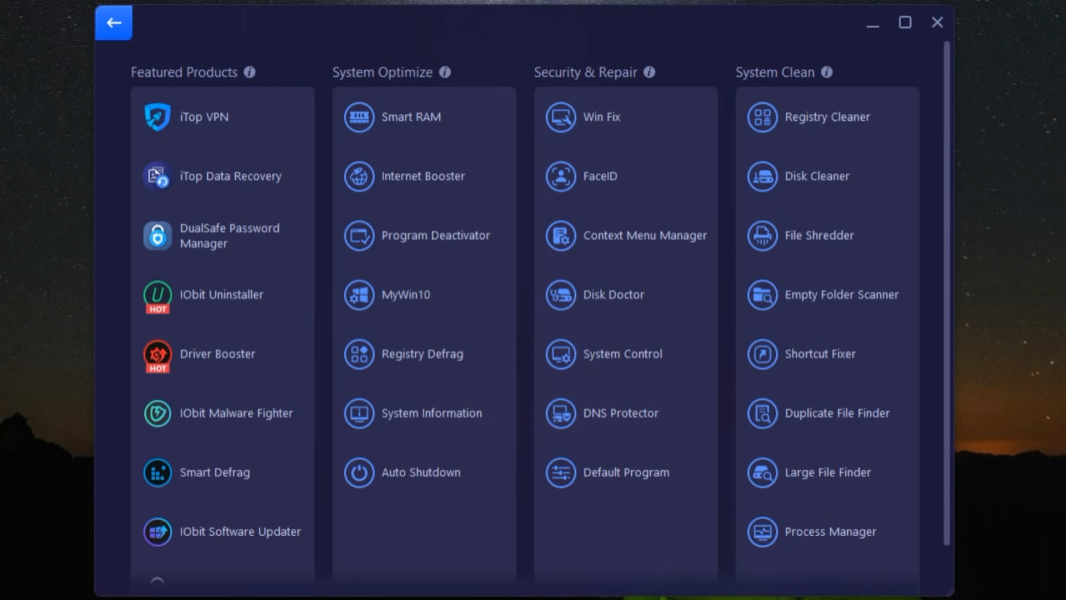Open DNS Protector icon
This screenshot has width=1066, height=600.
561,413
